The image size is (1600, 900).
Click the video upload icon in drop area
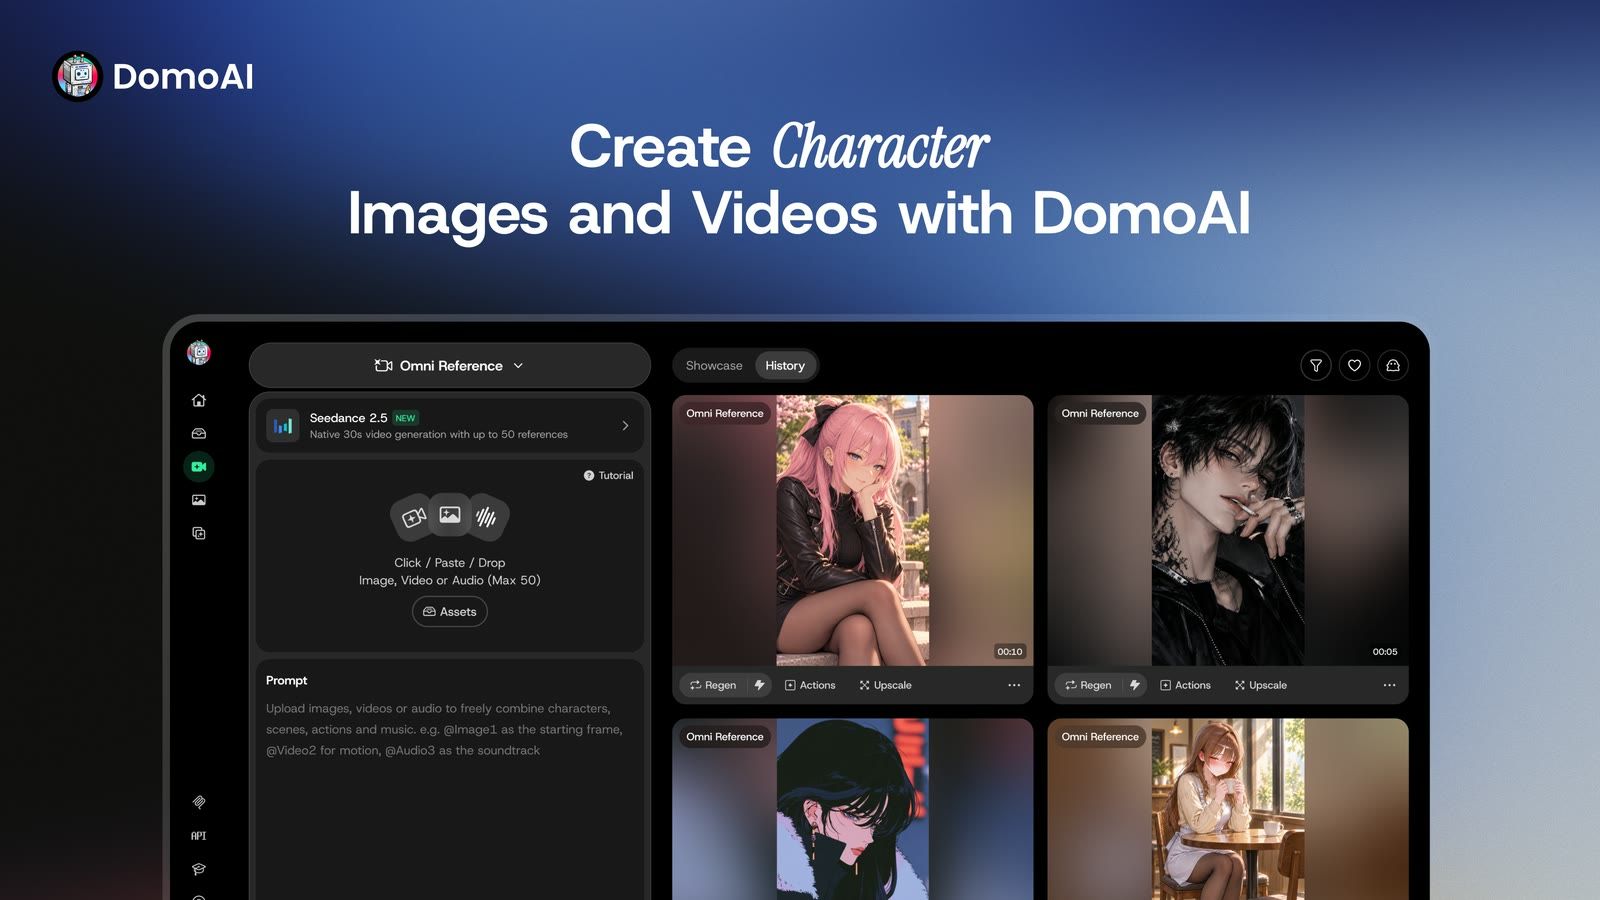click(412, 517)
